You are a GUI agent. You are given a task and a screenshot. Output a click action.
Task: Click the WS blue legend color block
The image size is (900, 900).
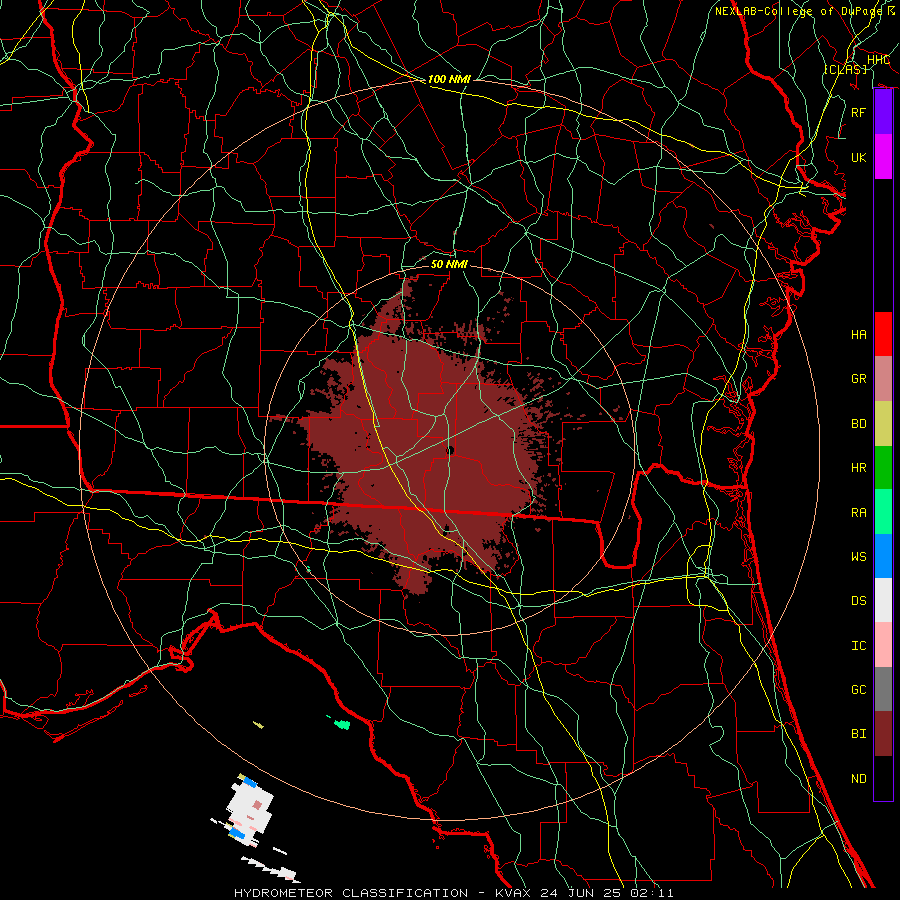(883, 556)
